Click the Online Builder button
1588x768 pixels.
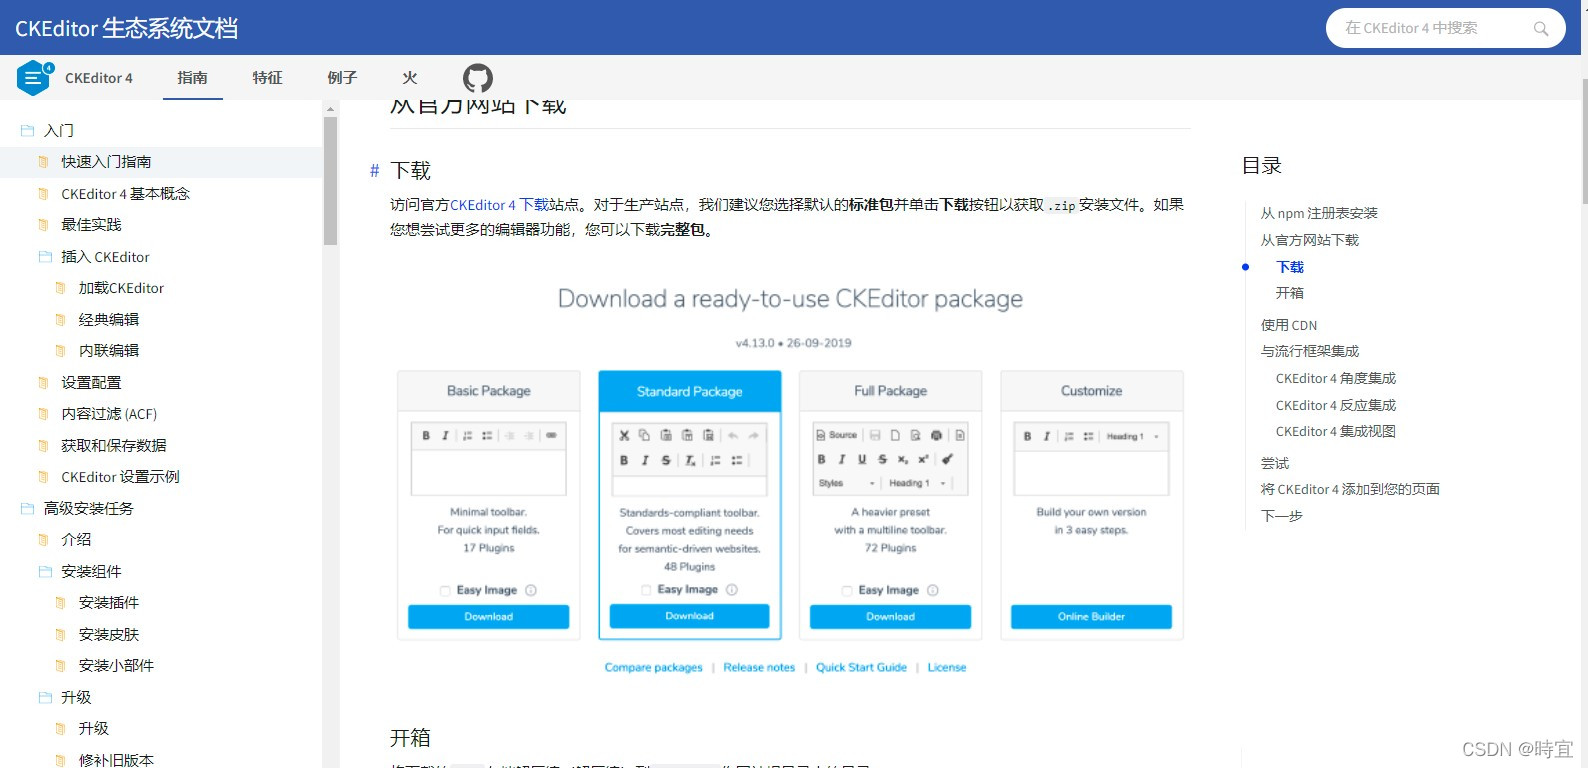coord(1091,617)
